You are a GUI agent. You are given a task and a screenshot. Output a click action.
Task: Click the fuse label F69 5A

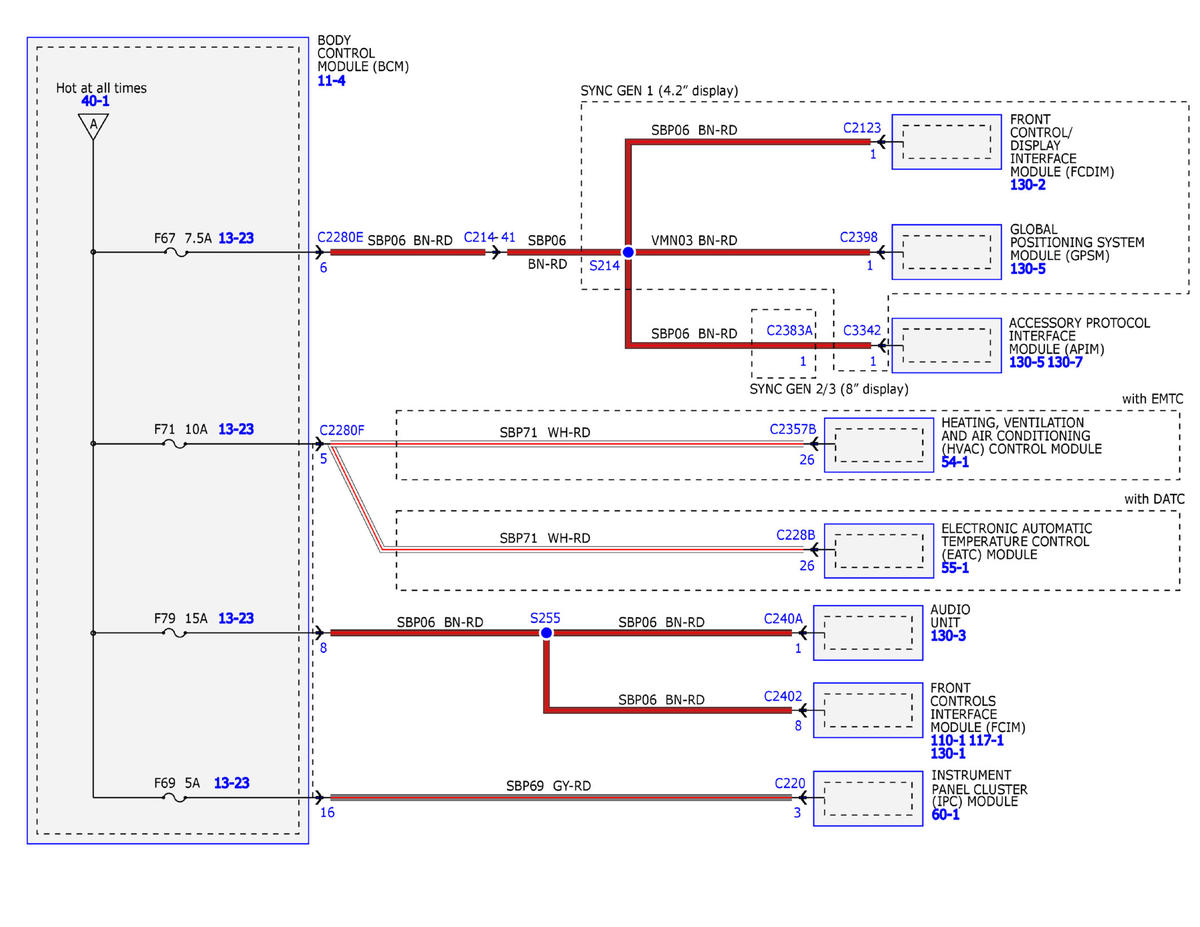click(178, 783)
